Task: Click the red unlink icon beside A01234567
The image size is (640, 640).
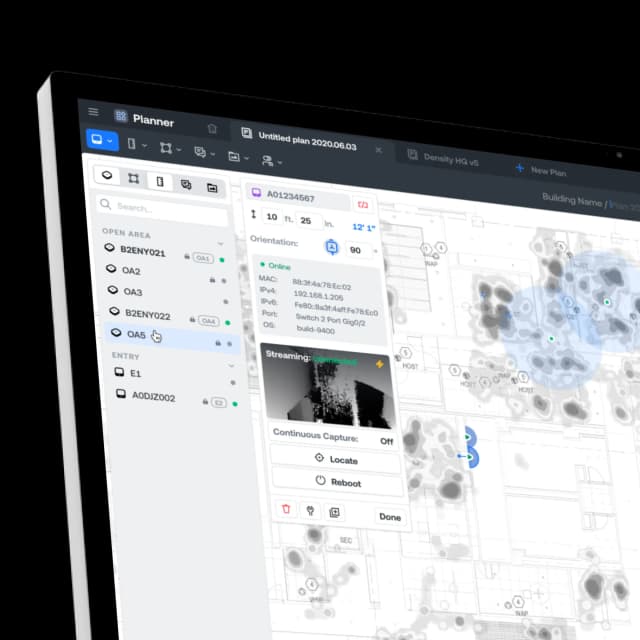Action: click(362, 204)
